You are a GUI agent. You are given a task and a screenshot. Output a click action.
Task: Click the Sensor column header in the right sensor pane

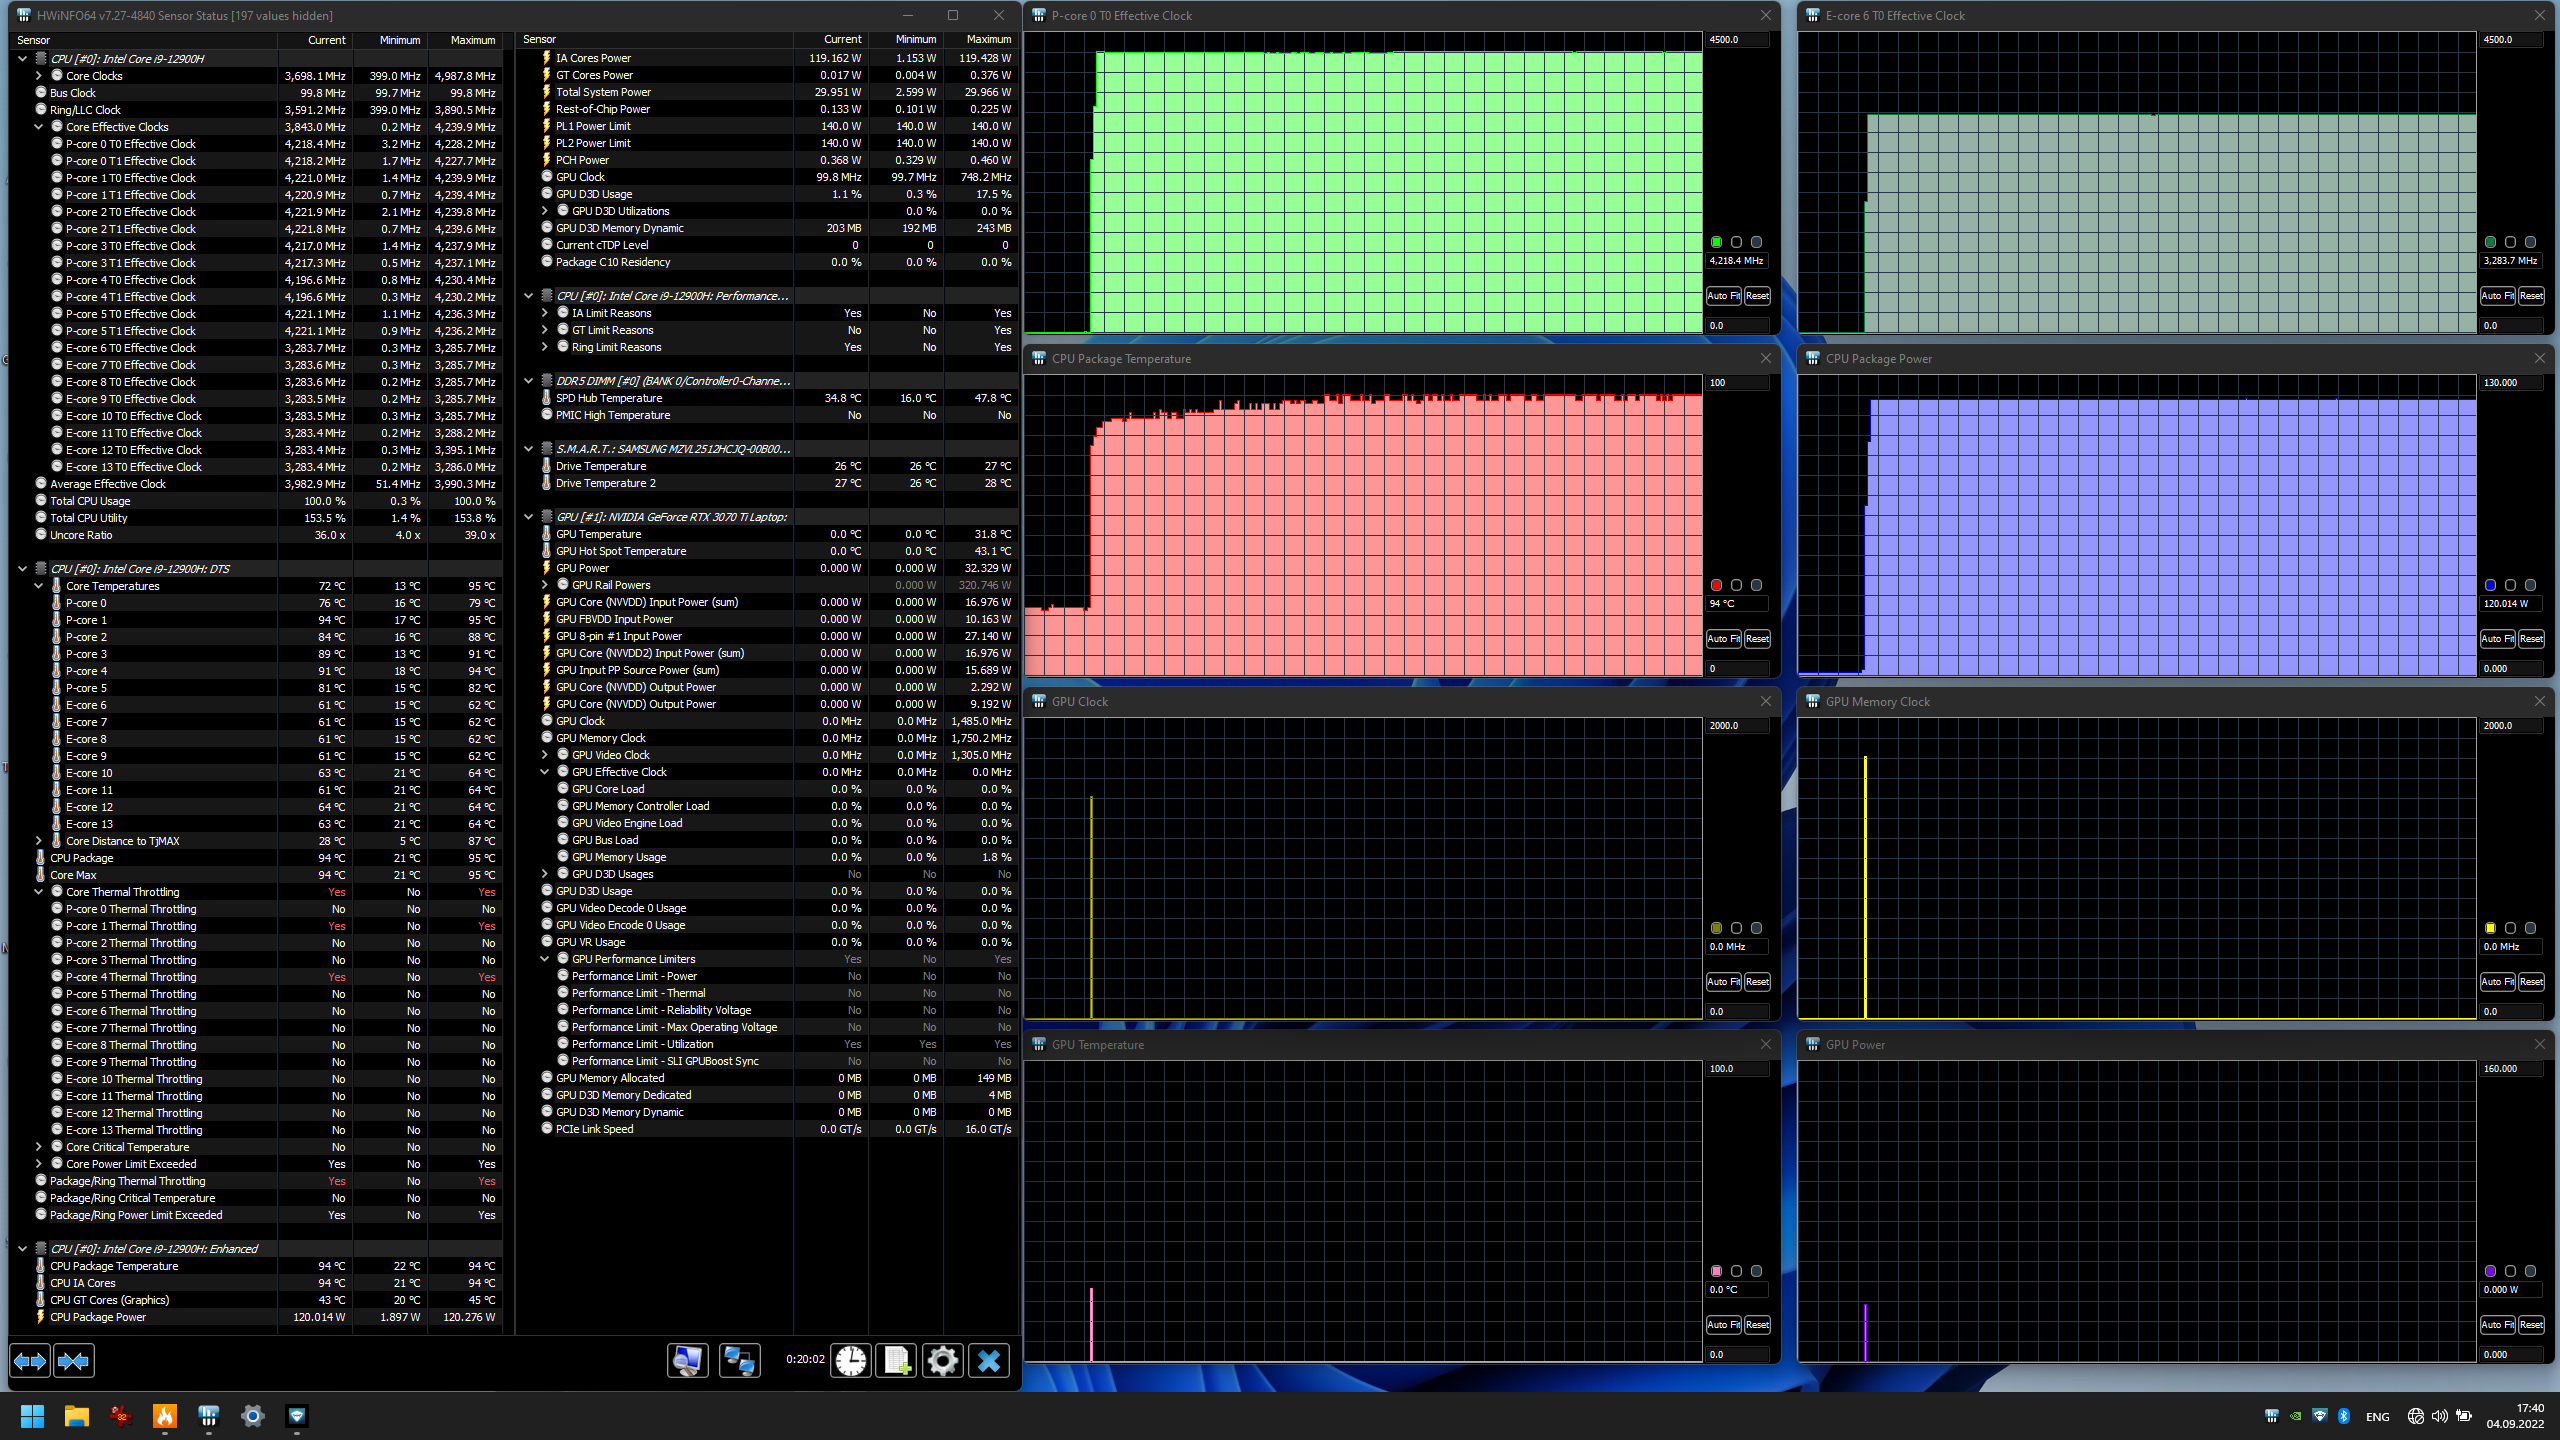pos(540,40)
